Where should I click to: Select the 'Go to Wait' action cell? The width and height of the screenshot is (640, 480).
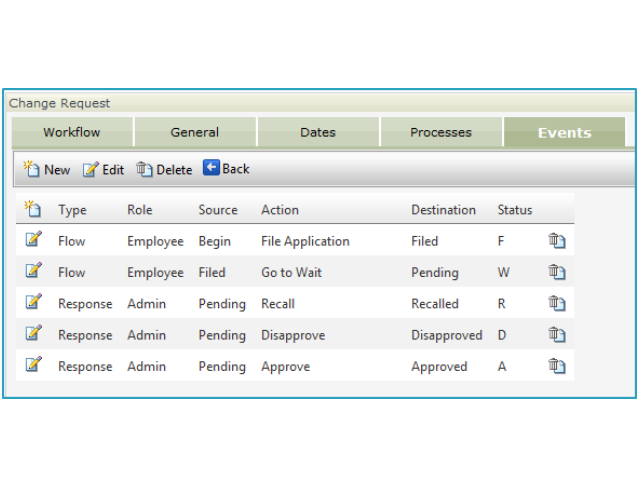coord(291,272)
